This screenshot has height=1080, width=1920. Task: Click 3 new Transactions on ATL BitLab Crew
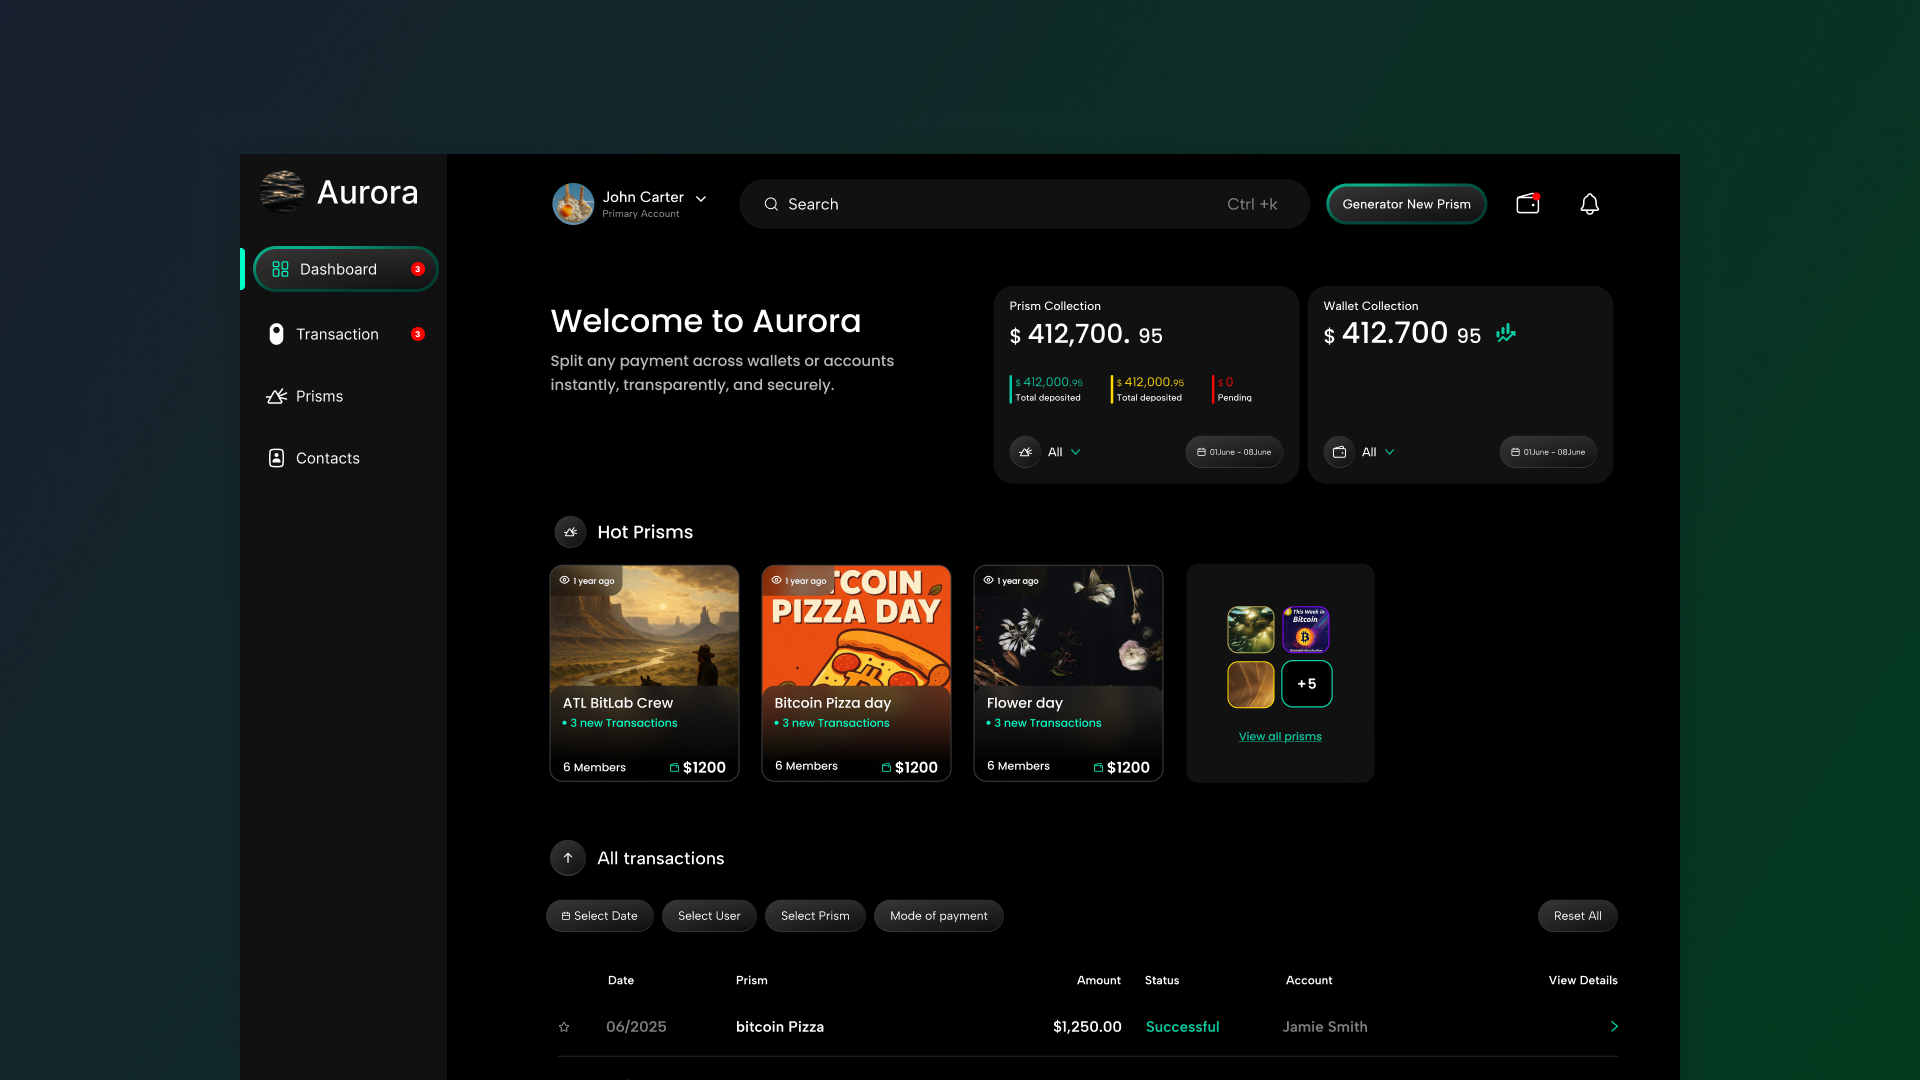pyautogui.click(x=623, y=723)
